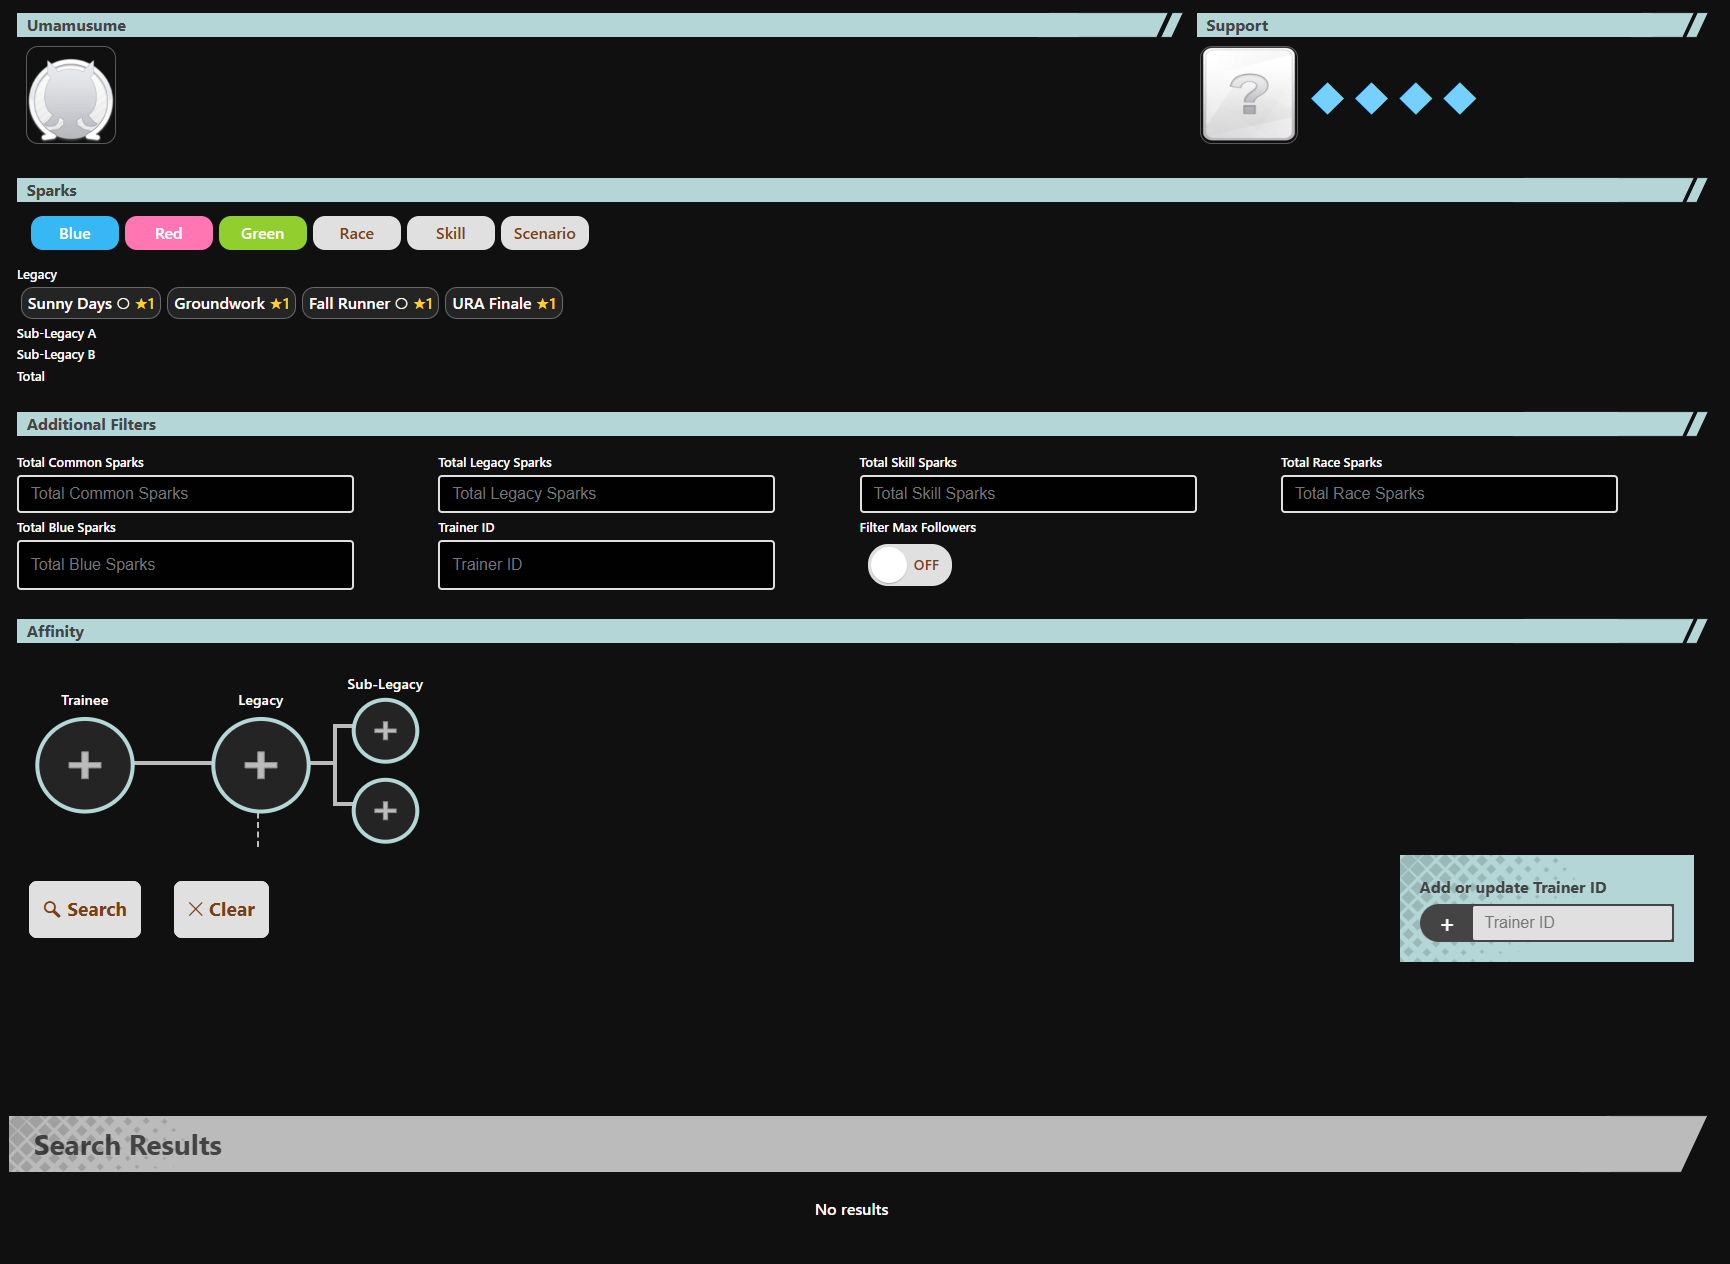The image size is (1730, 1264).
Task: Click the fourth limit-break diamond
Action: coord(1459,98)
